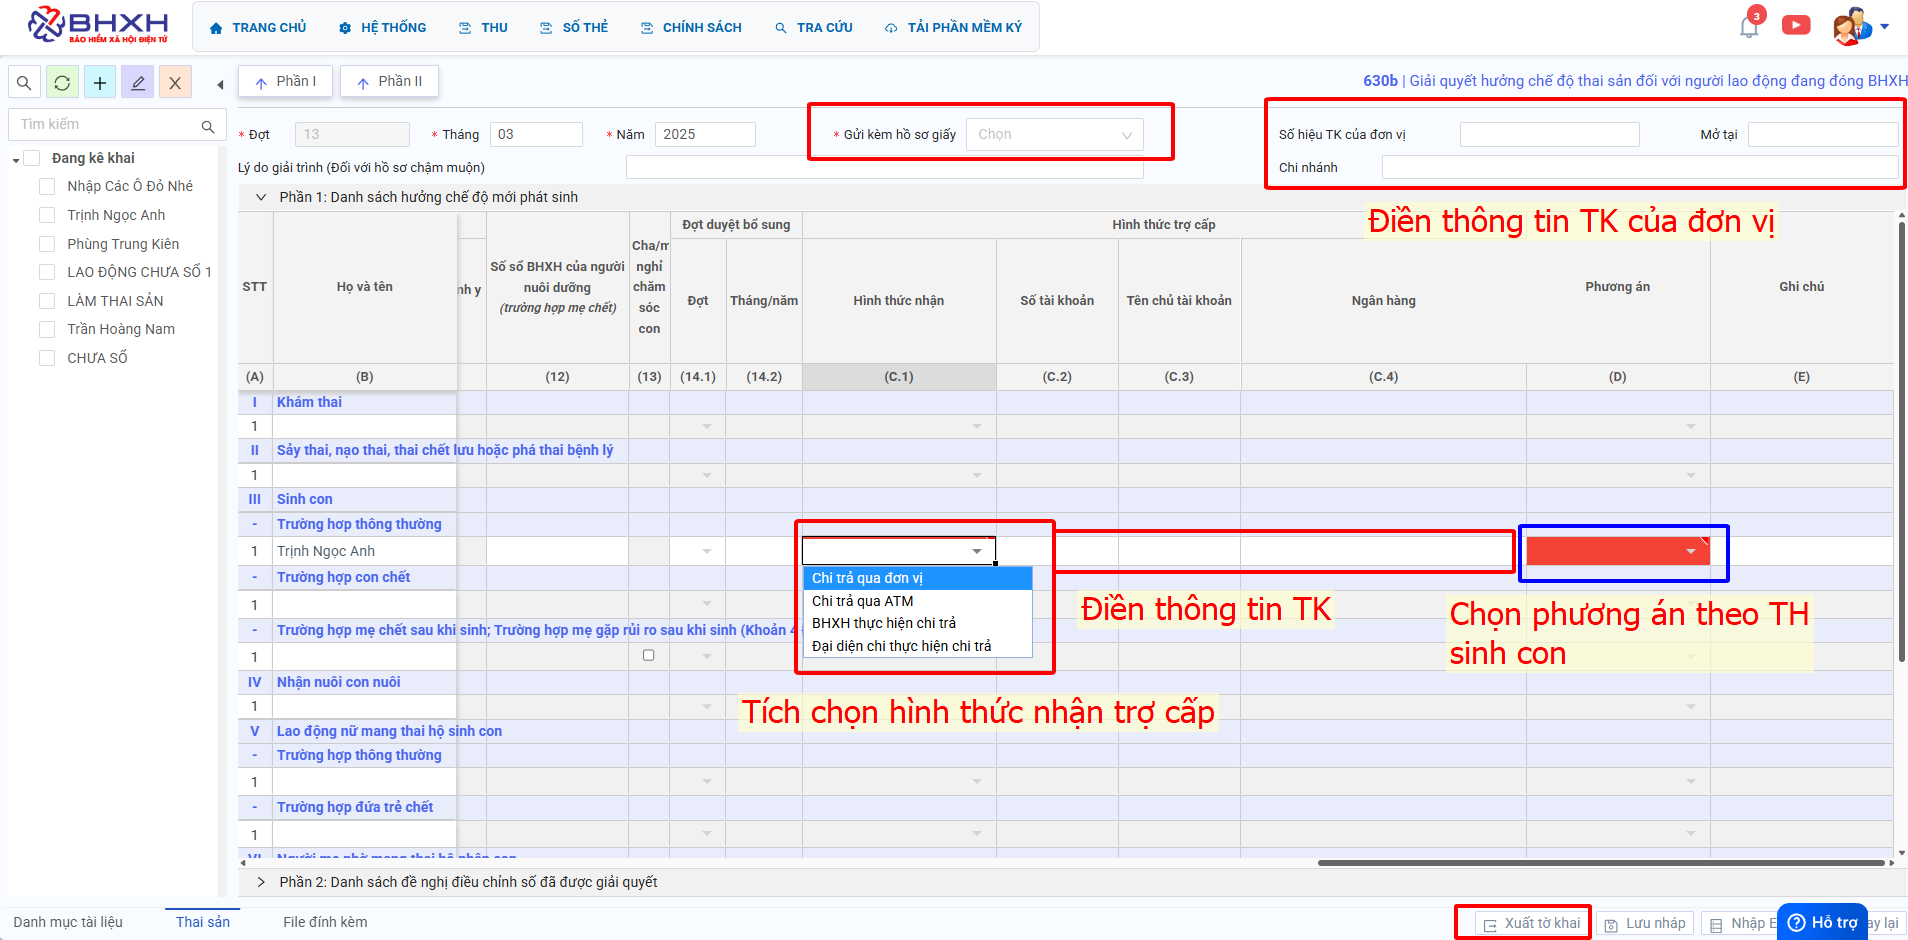Click the Hỗ trợ help button

1823,922
